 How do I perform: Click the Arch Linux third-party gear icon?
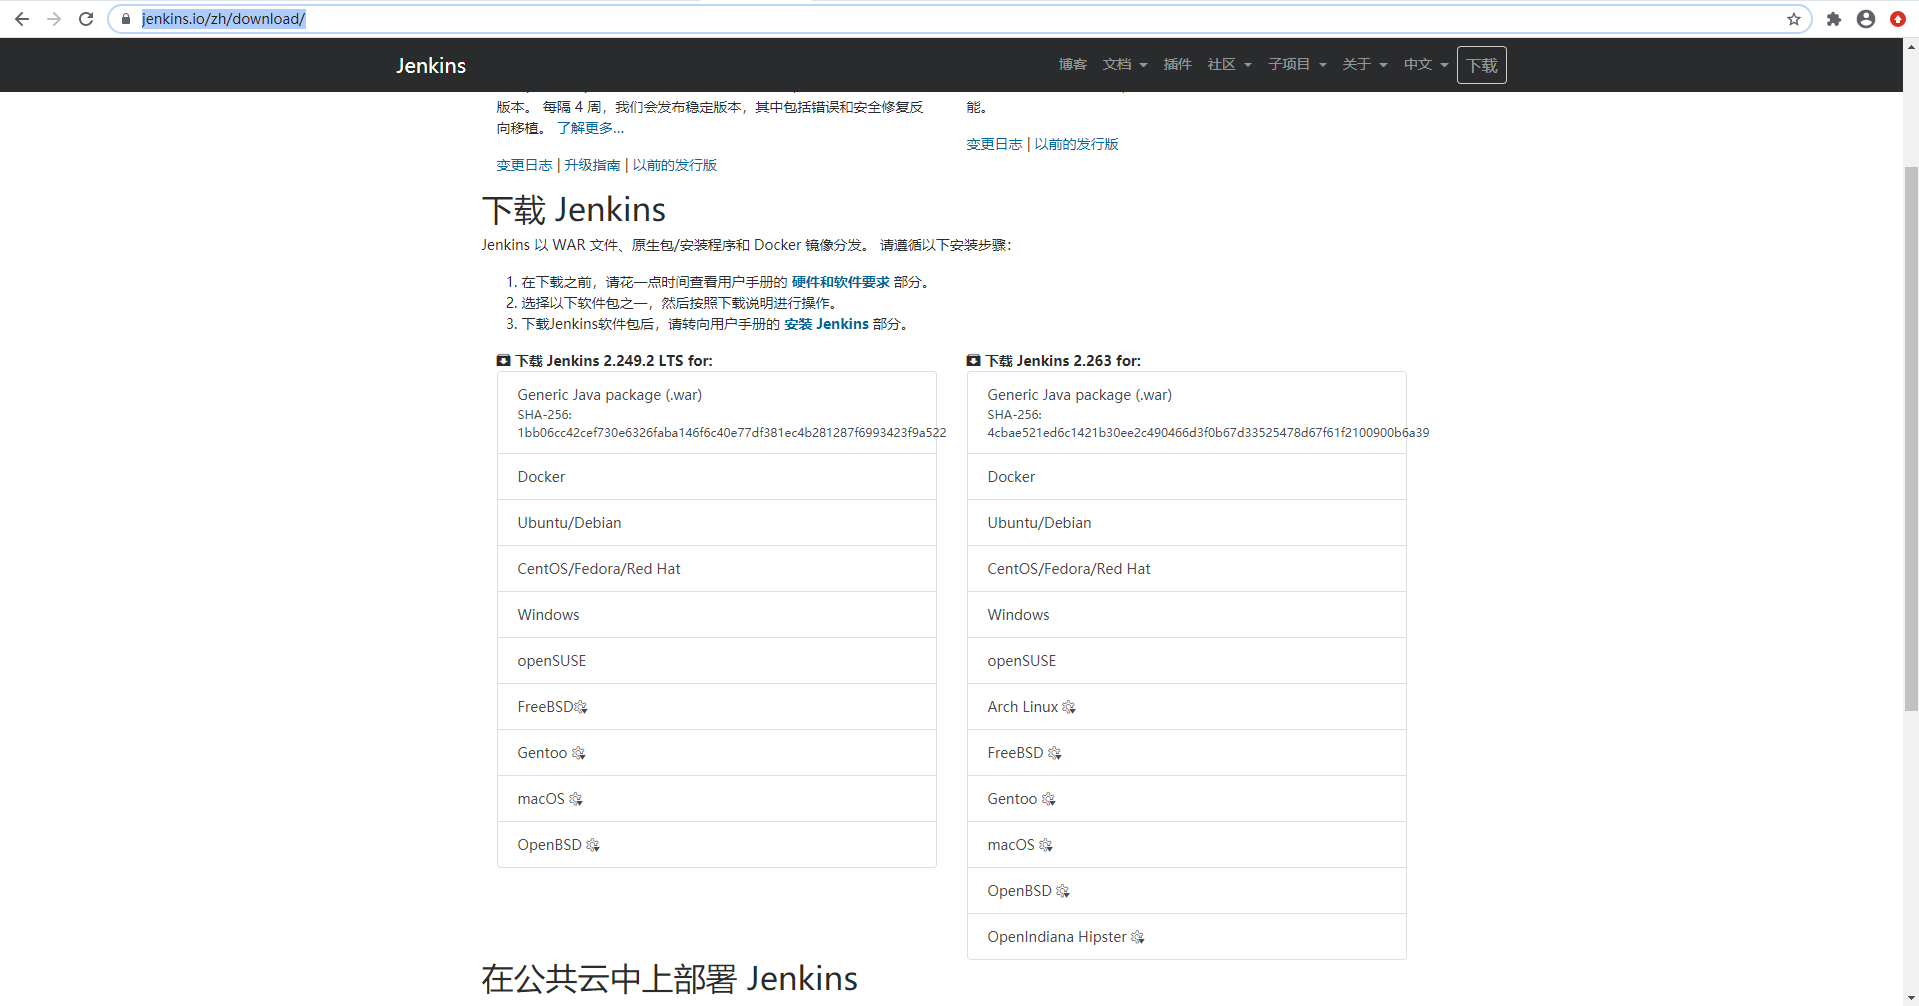tap(1069, 707)
